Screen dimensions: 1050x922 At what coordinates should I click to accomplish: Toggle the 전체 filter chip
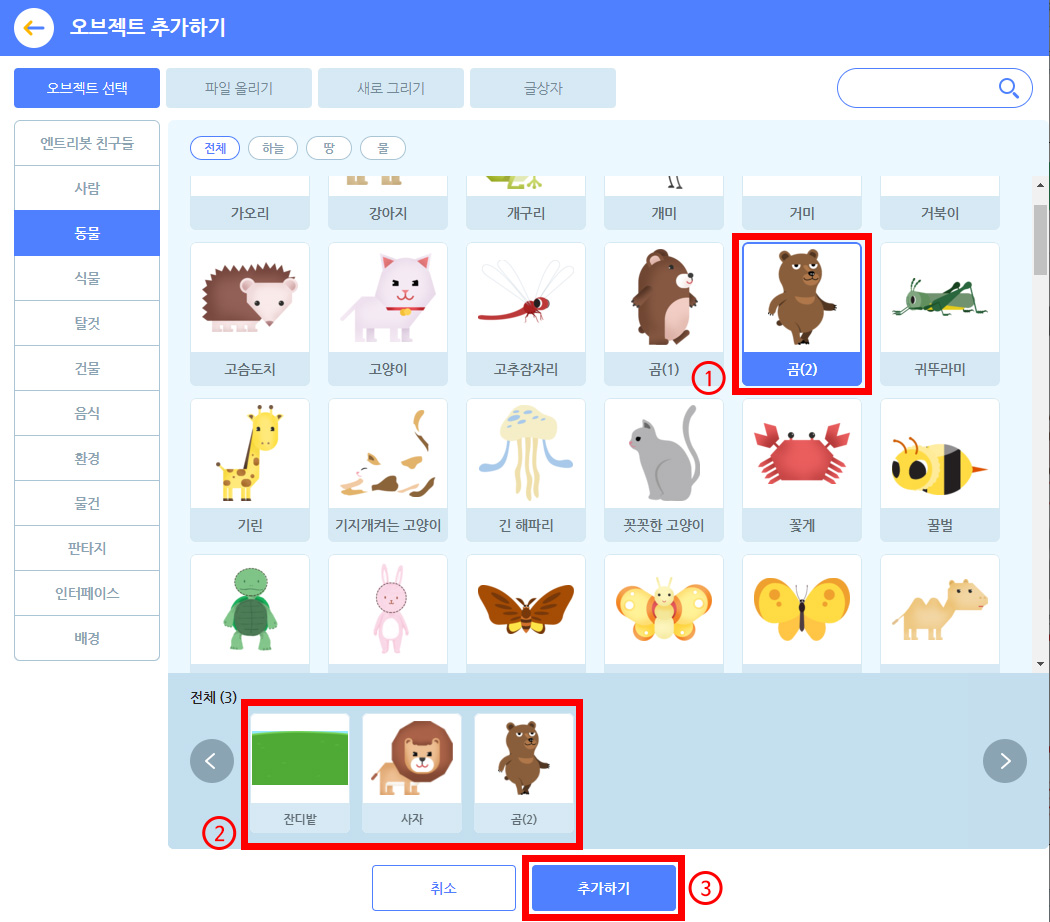[215, 148]
